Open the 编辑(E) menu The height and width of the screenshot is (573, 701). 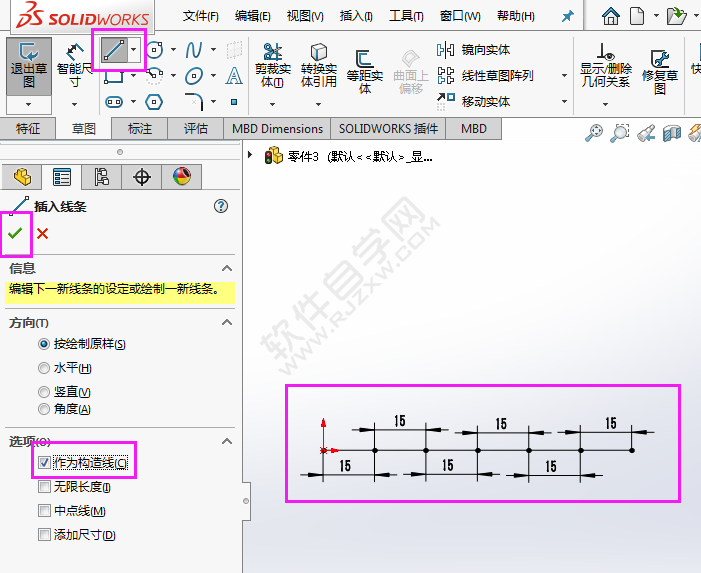point(253,17)
